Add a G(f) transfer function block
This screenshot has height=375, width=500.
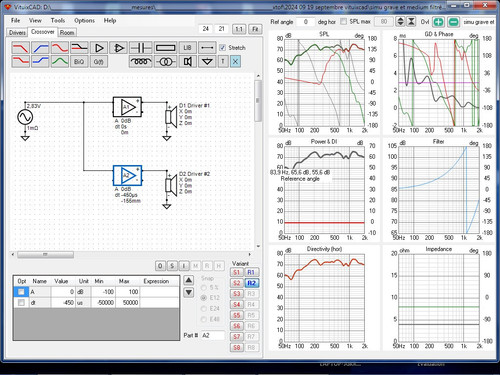point(99,62)
